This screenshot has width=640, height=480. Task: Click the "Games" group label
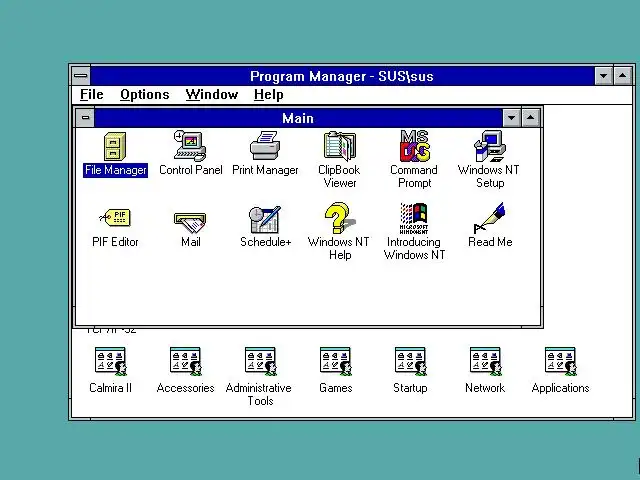336,388
